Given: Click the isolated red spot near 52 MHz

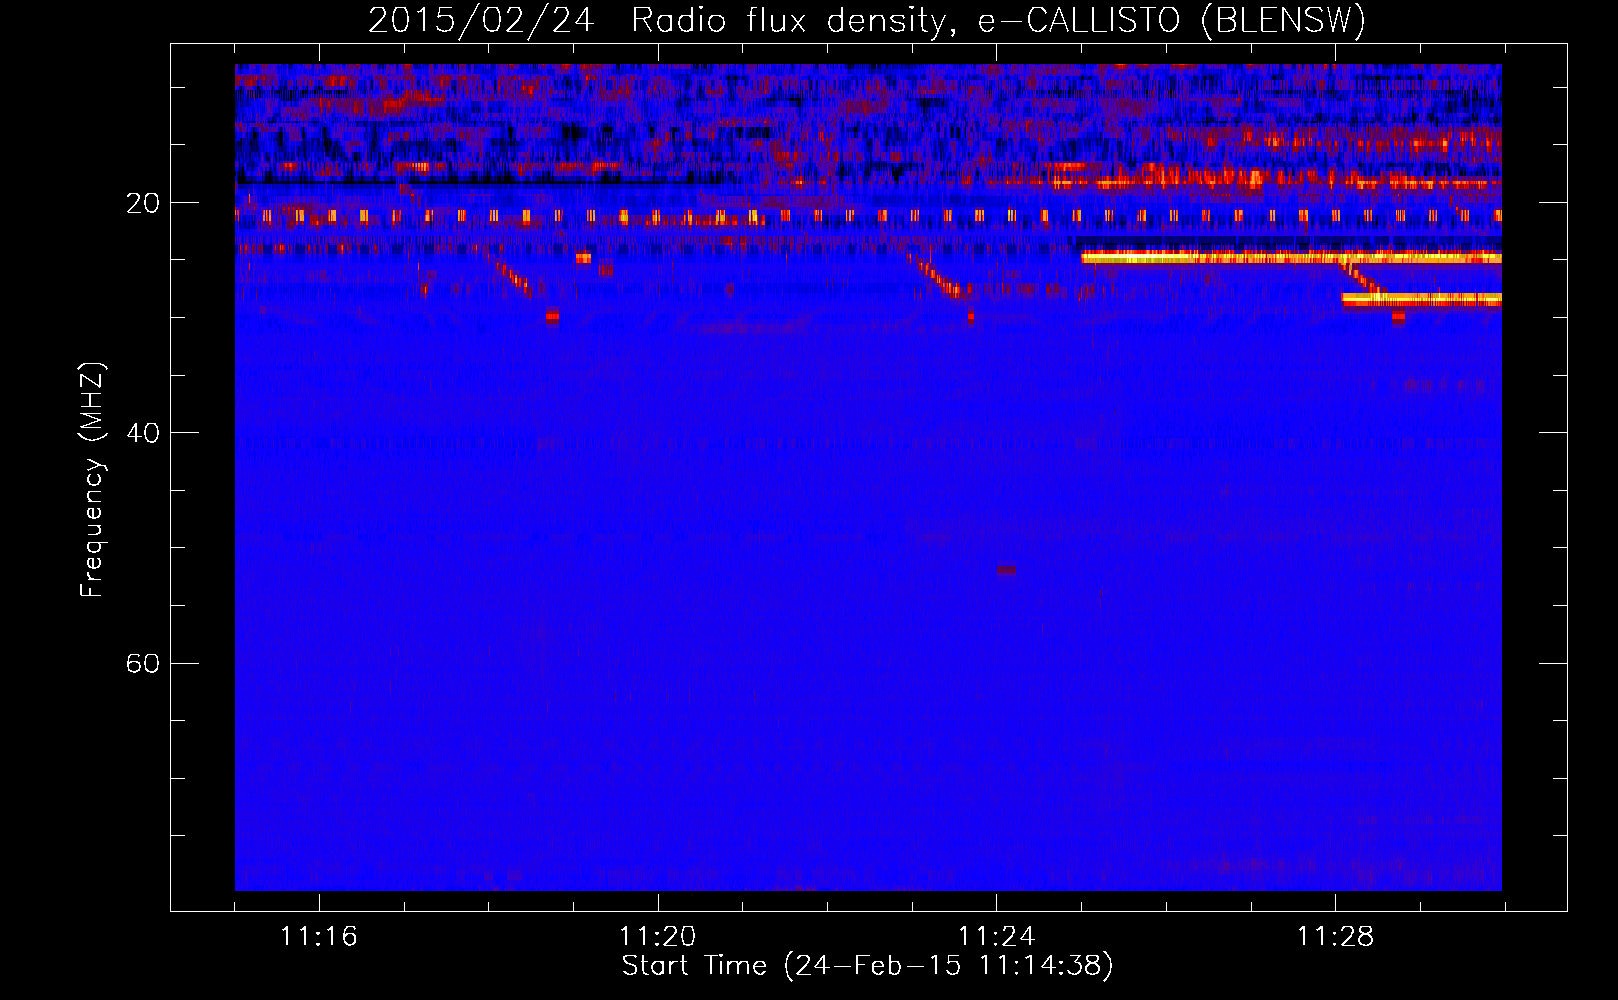Looking at the screenshot, I should point(1006,570).
